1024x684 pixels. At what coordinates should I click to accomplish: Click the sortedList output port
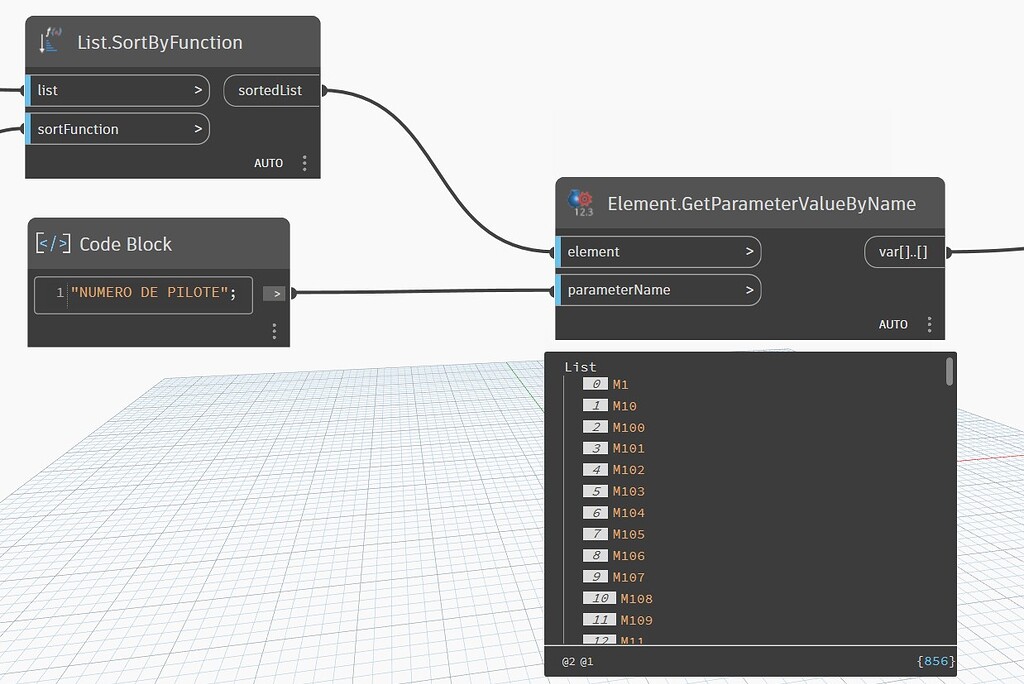[271, 90]
